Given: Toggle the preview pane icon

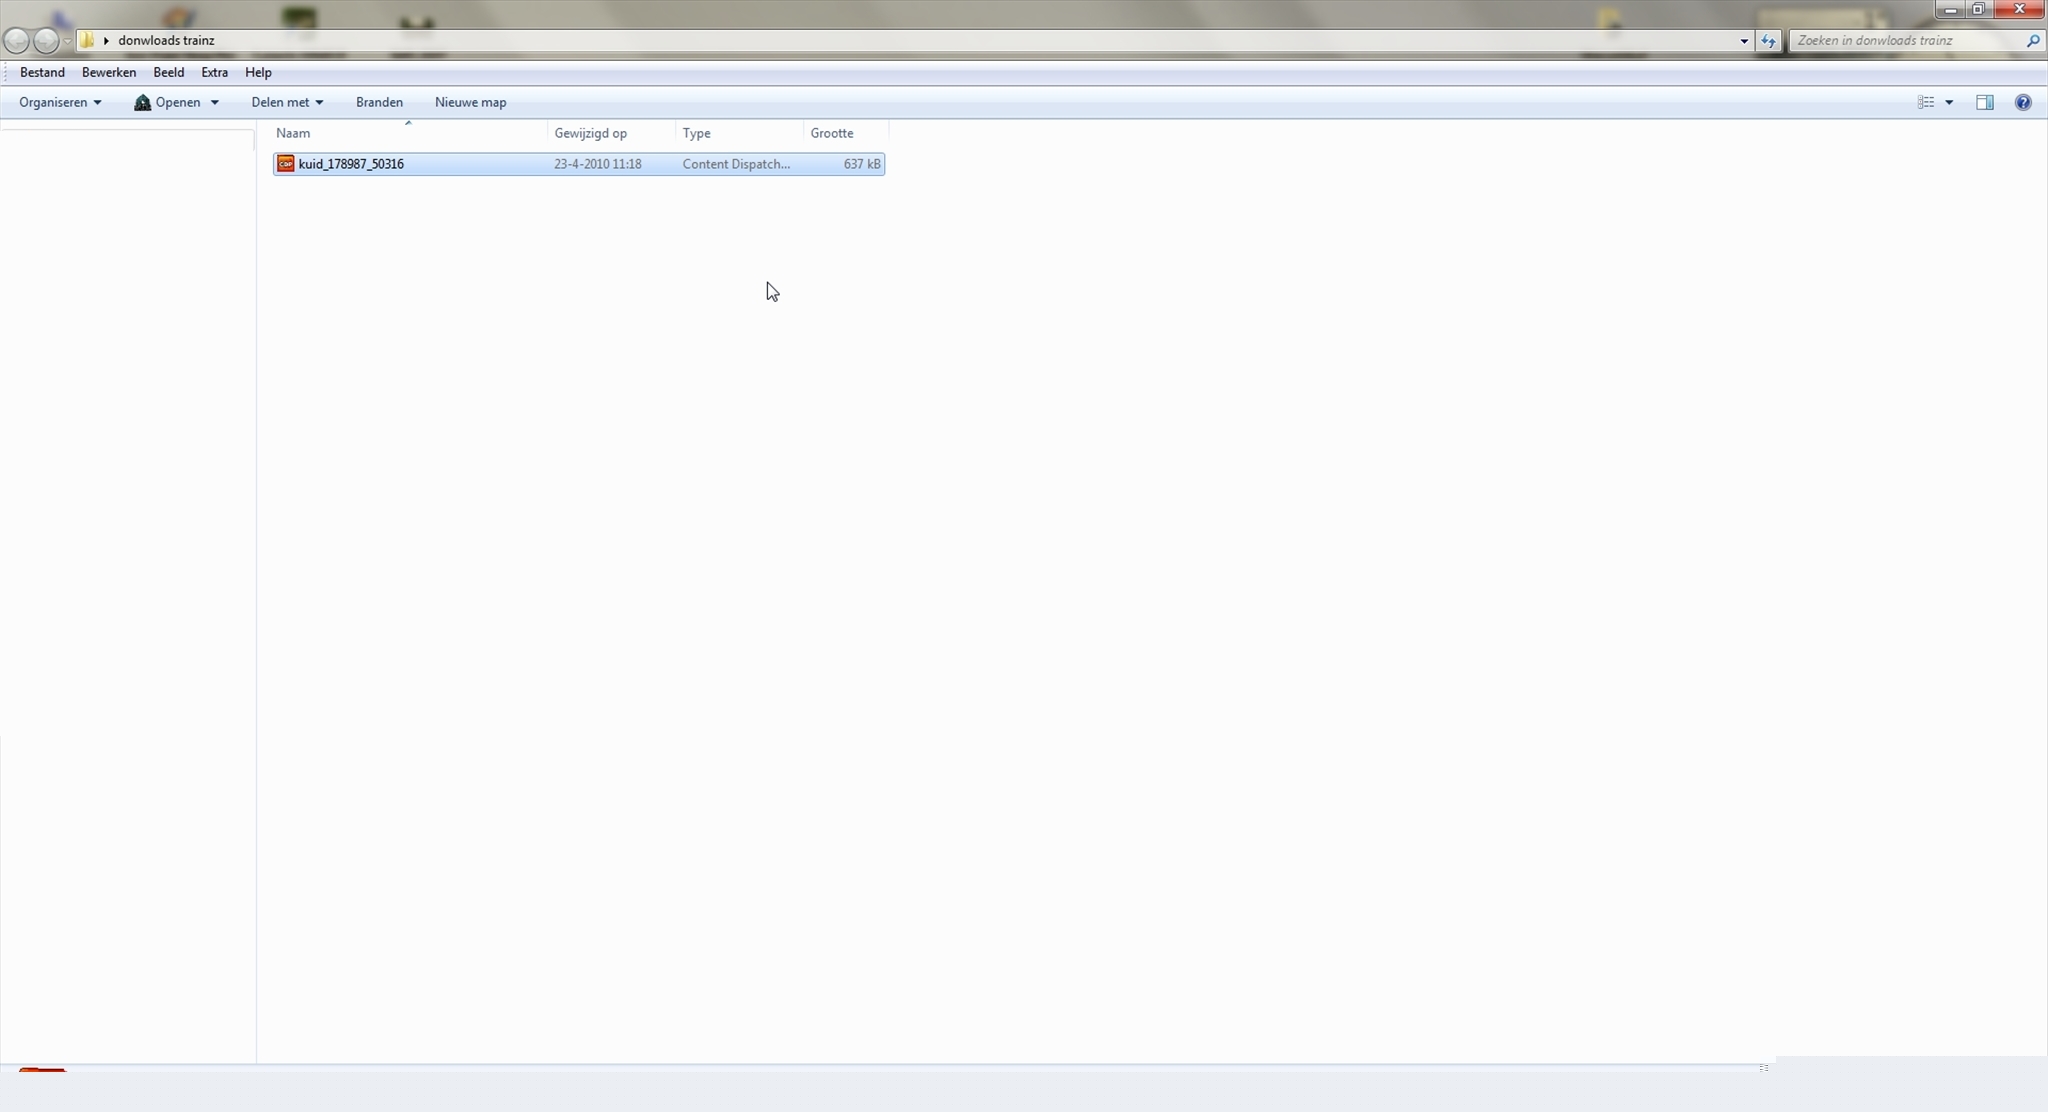Looking at the screenshot, I should (1985, 102).
